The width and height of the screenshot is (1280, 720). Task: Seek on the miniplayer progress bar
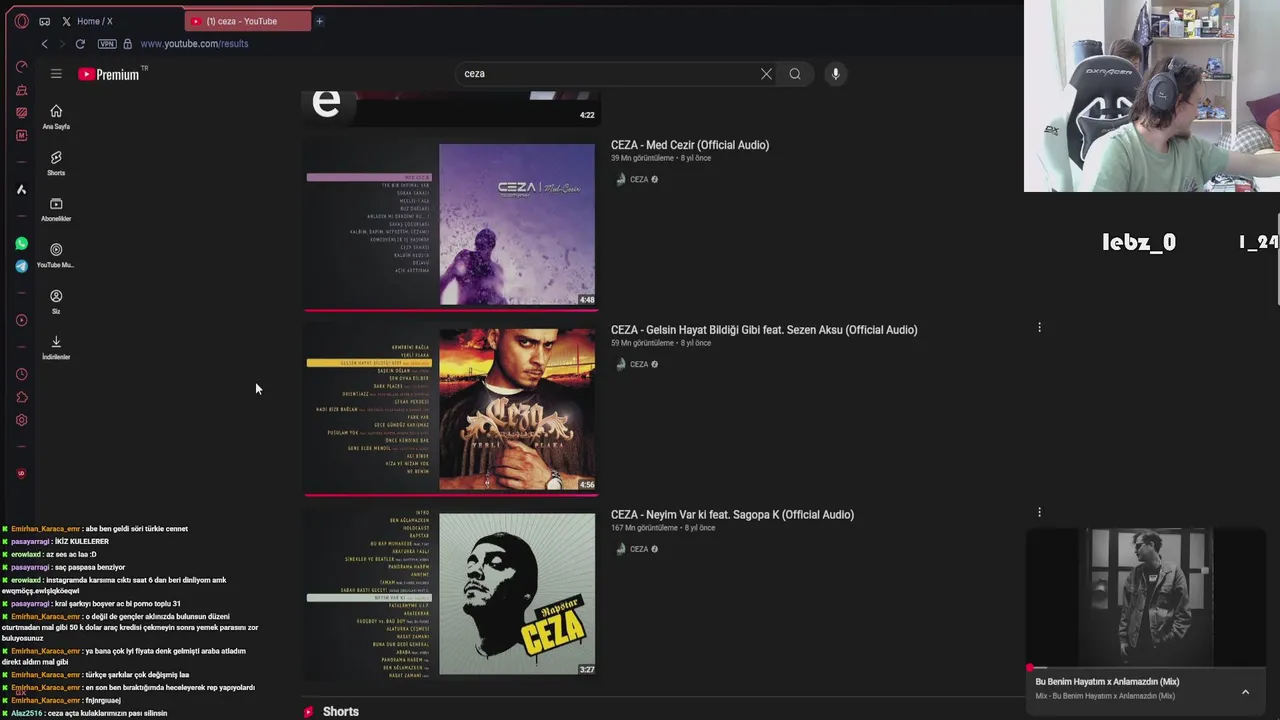pyautogui.click(x=1146, y=668)
